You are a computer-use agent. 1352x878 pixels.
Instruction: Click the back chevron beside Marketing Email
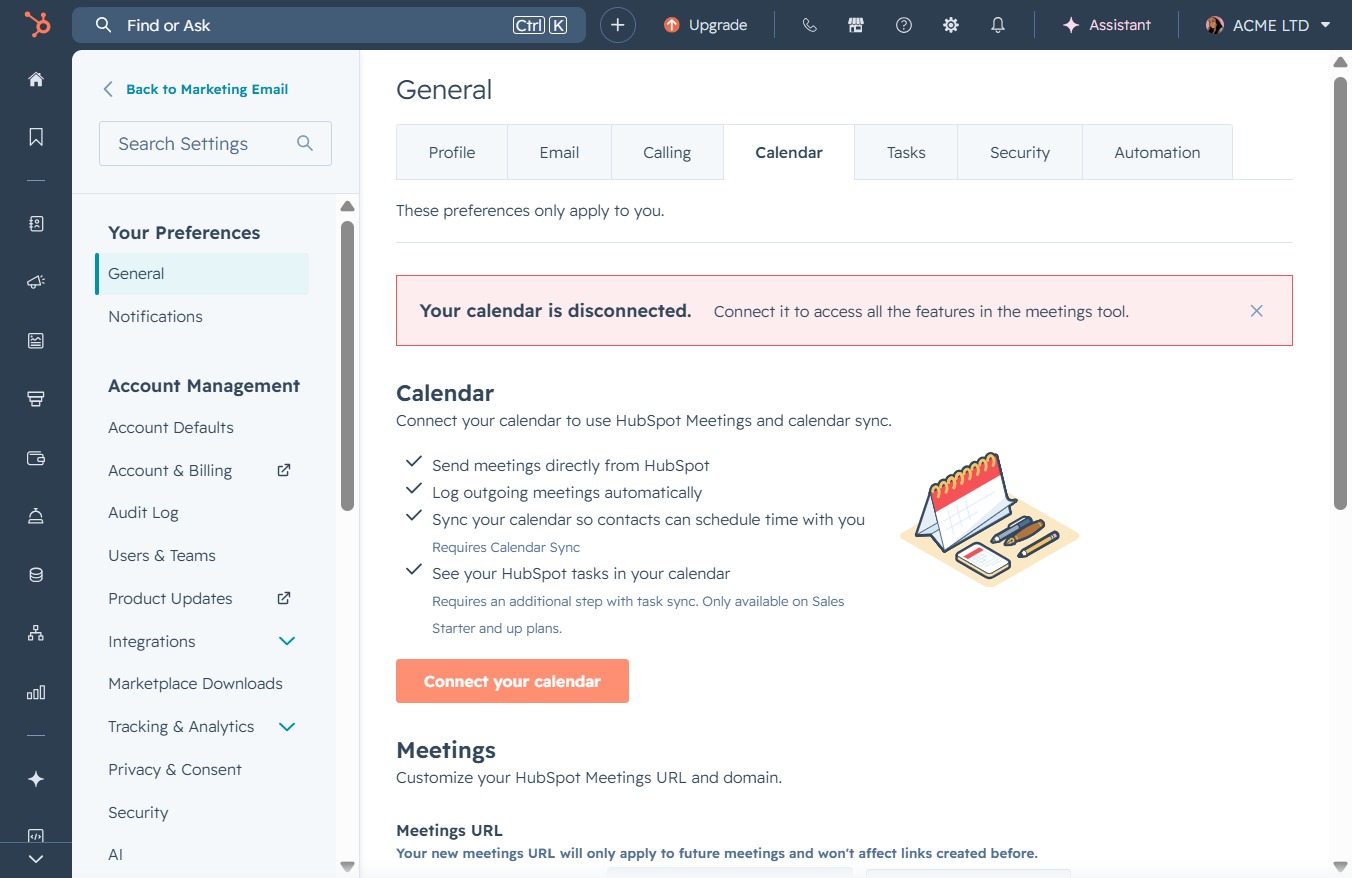[108, 89]
